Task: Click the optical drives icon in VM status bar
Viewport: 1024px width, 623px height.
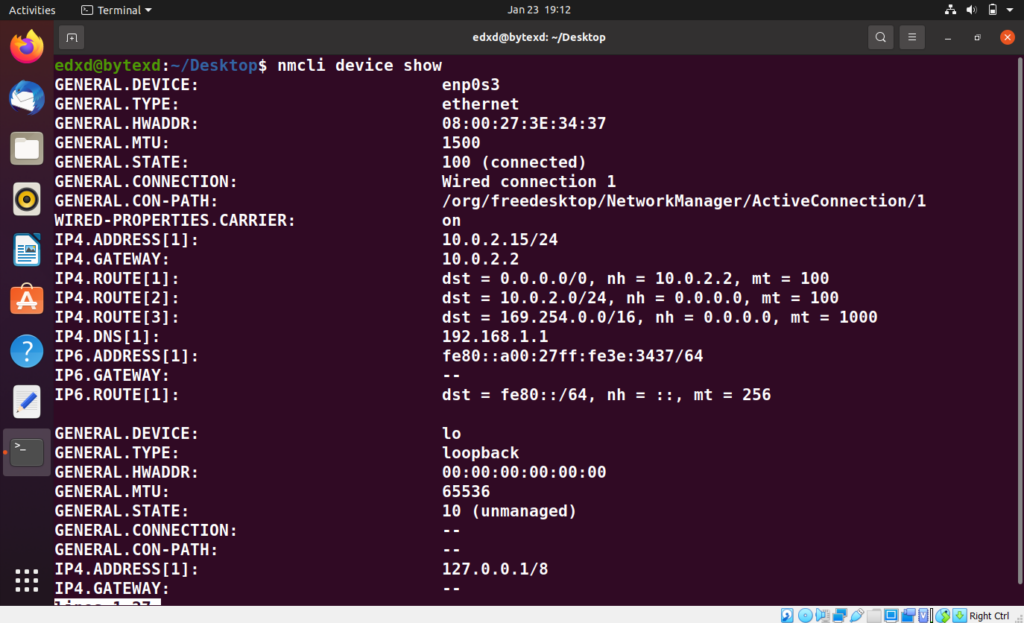Action: click(805, 615)
